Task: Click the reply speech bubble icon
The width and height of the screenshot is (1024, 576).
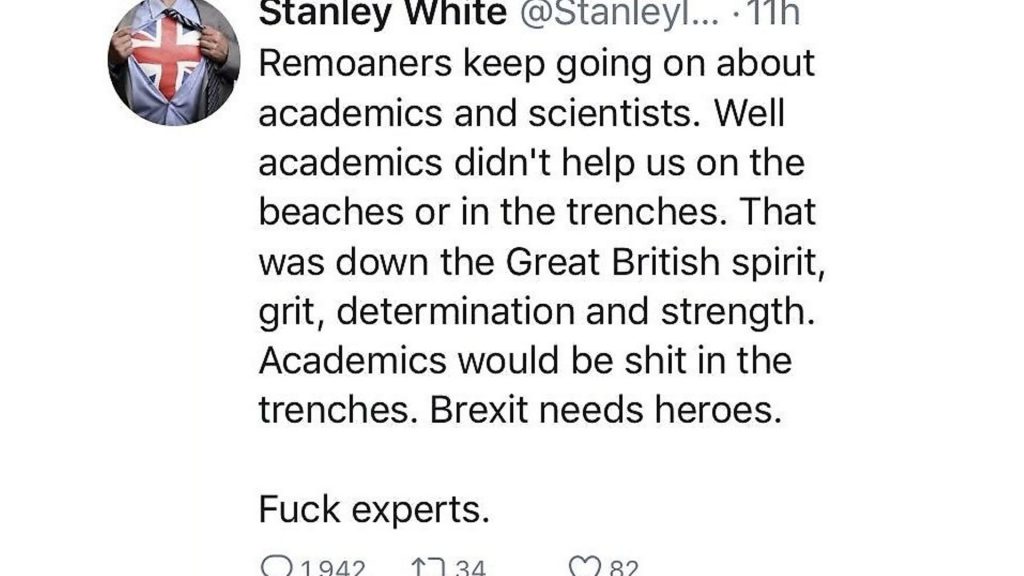Action: pos(276,567)
